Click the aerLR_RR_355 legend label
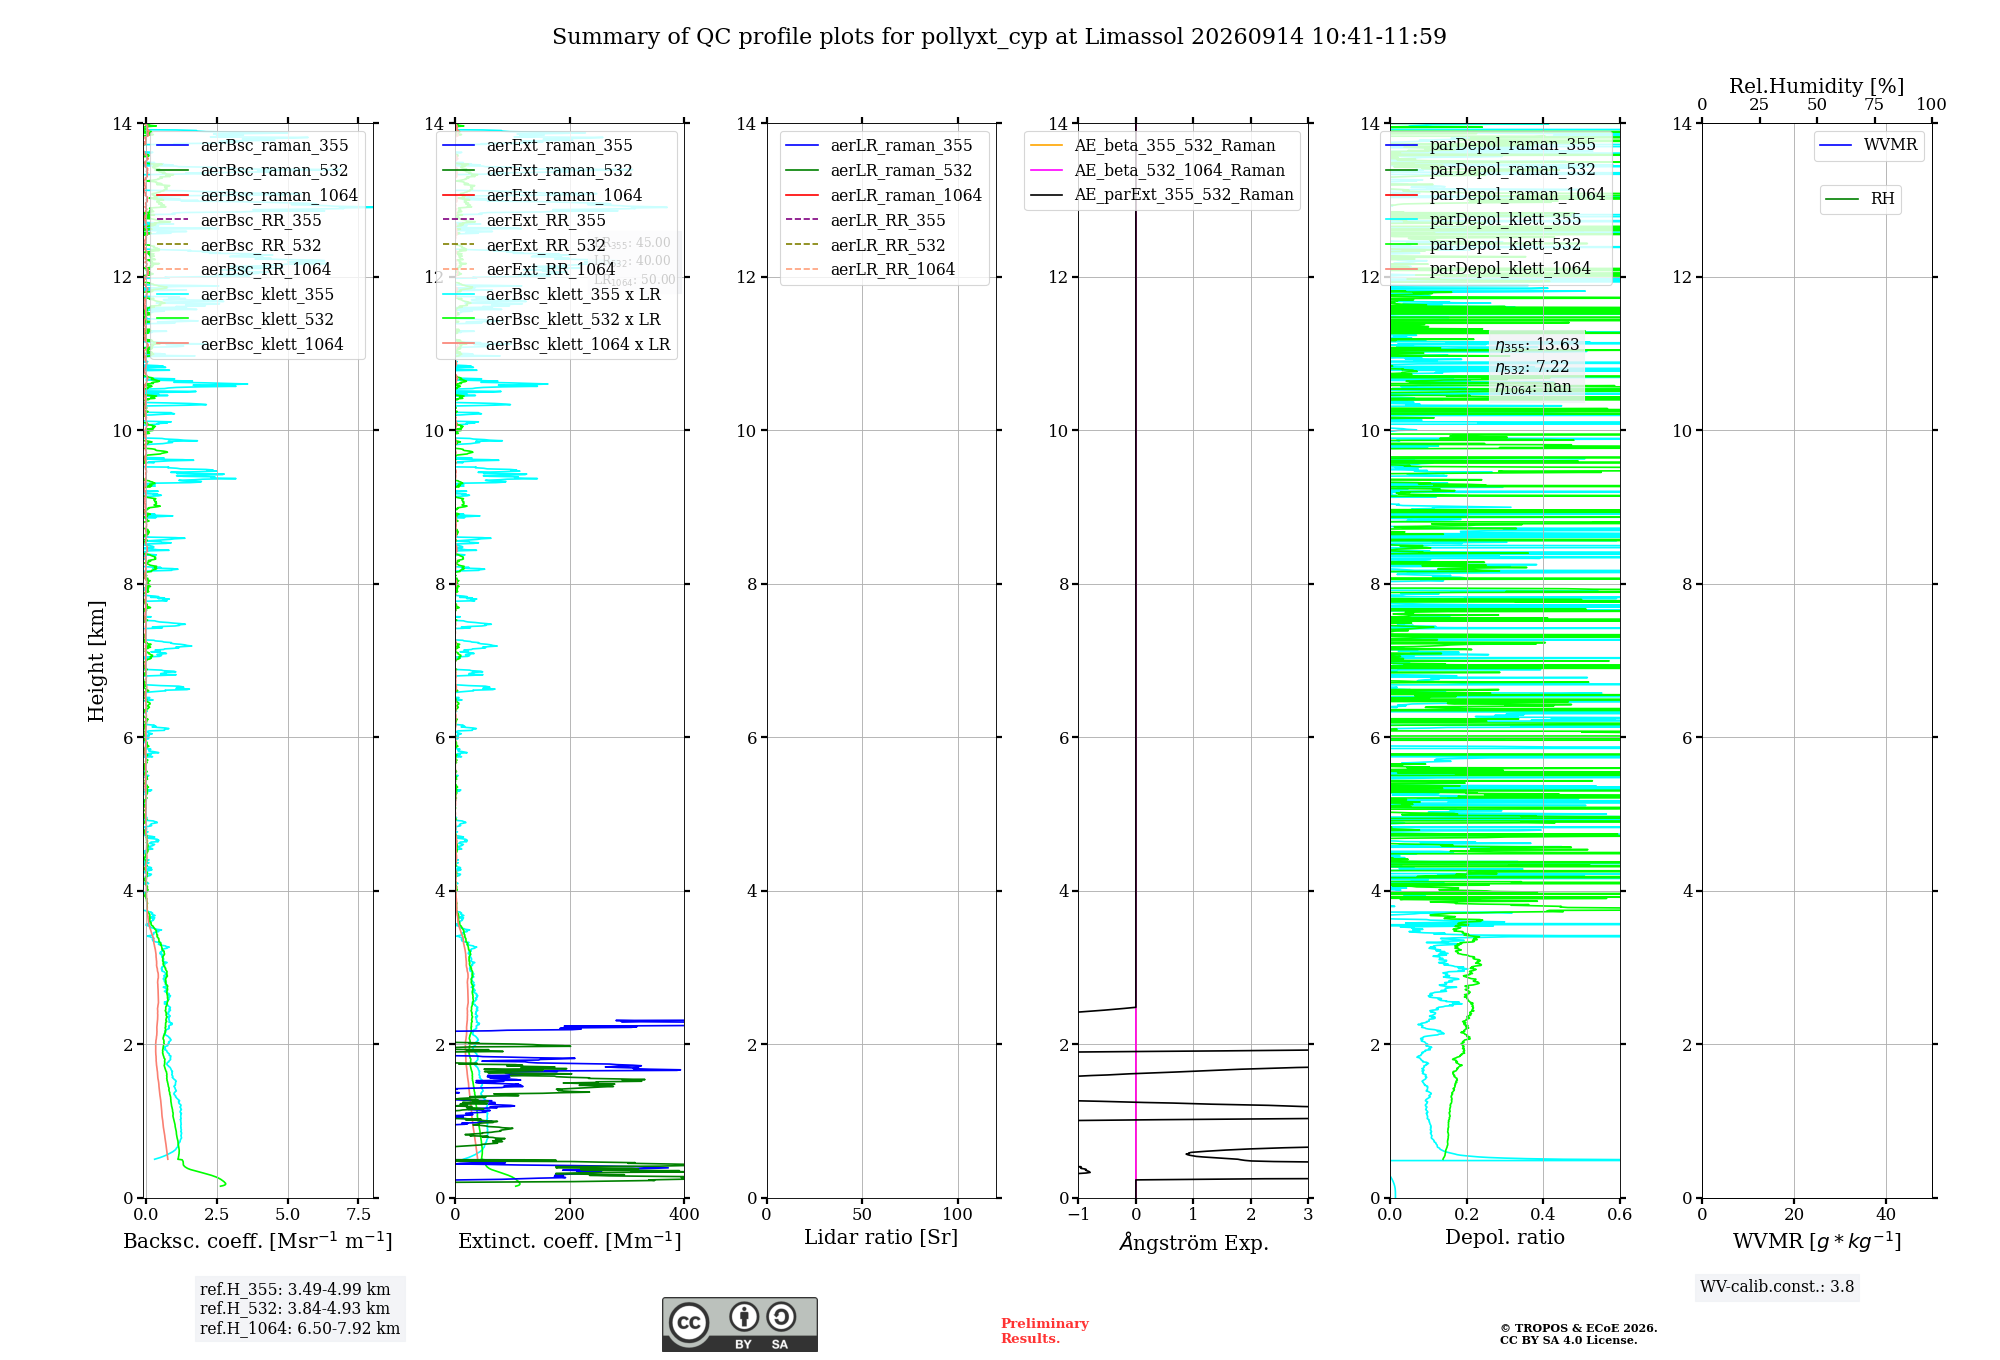Image resolution: width=2000 pixels, height=1360 pixels. point(888,221)
